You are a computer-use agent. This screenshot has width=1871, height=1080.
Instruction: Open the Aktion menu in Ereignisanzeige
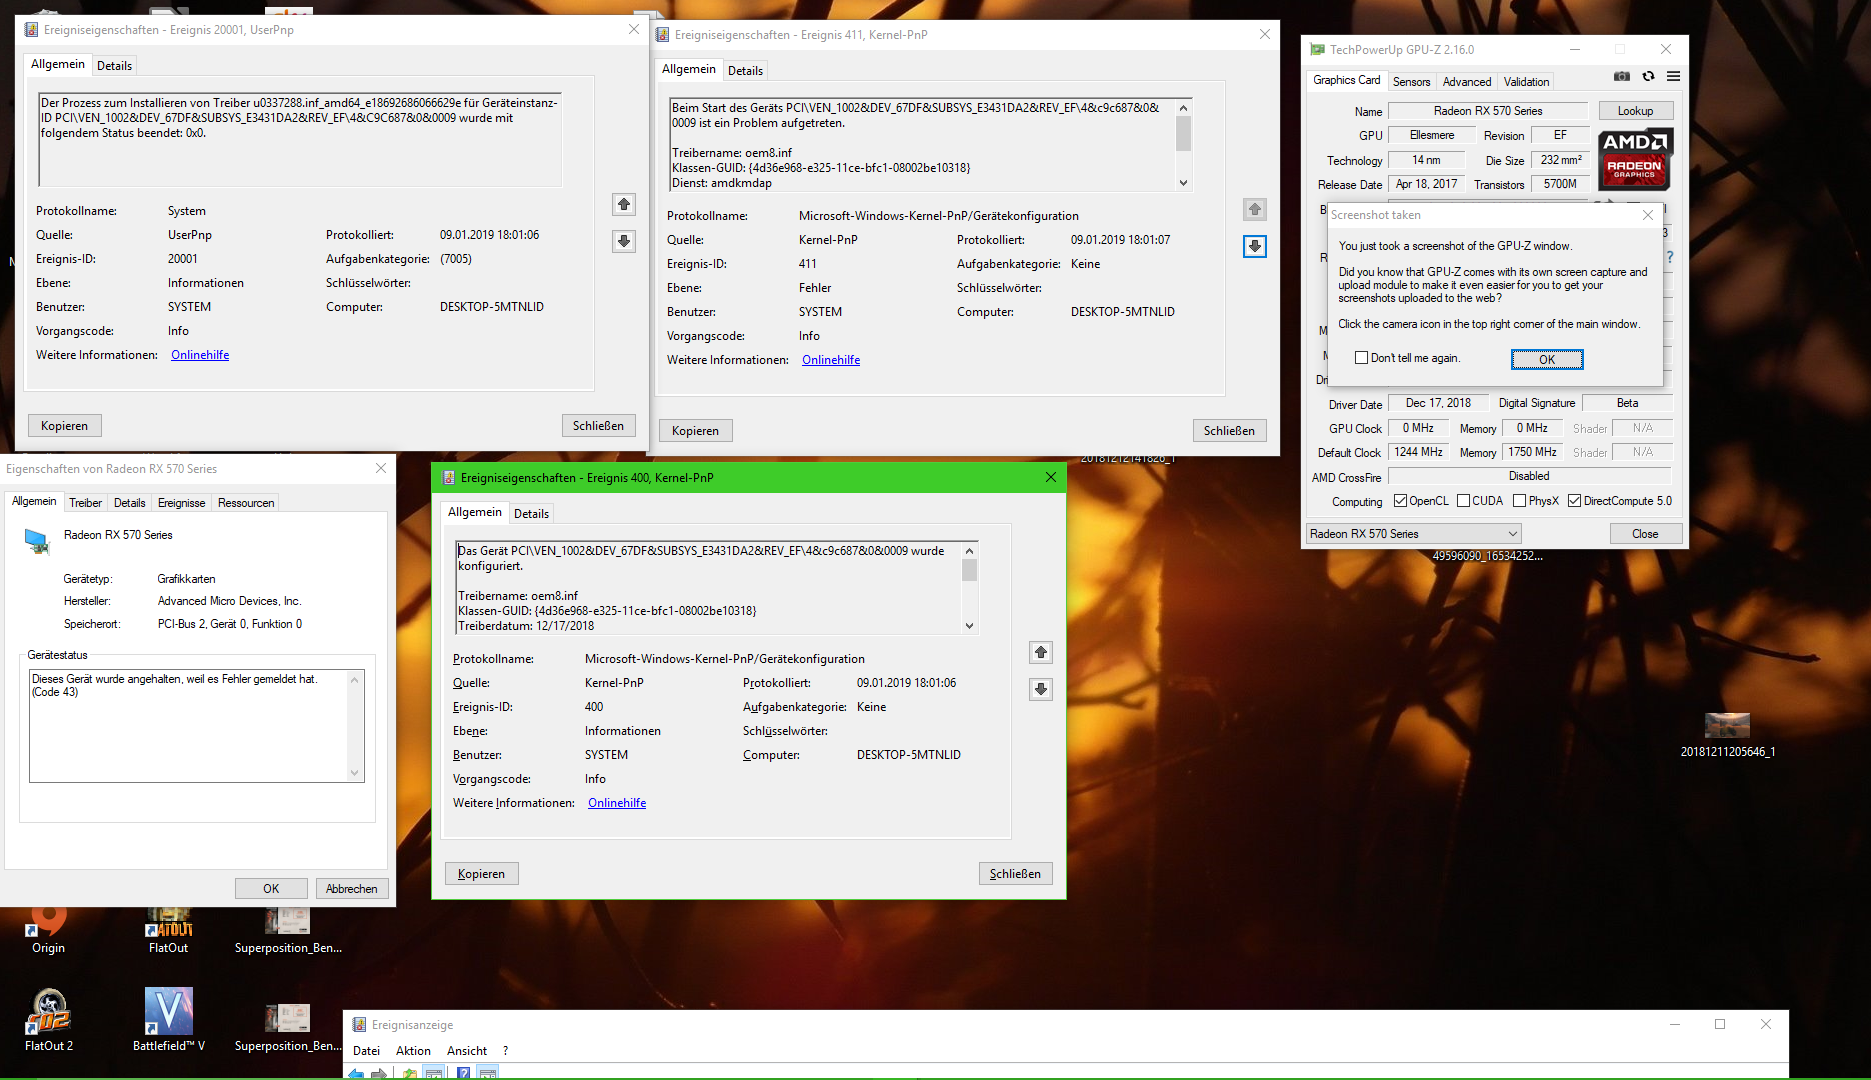pos(413,1051)
